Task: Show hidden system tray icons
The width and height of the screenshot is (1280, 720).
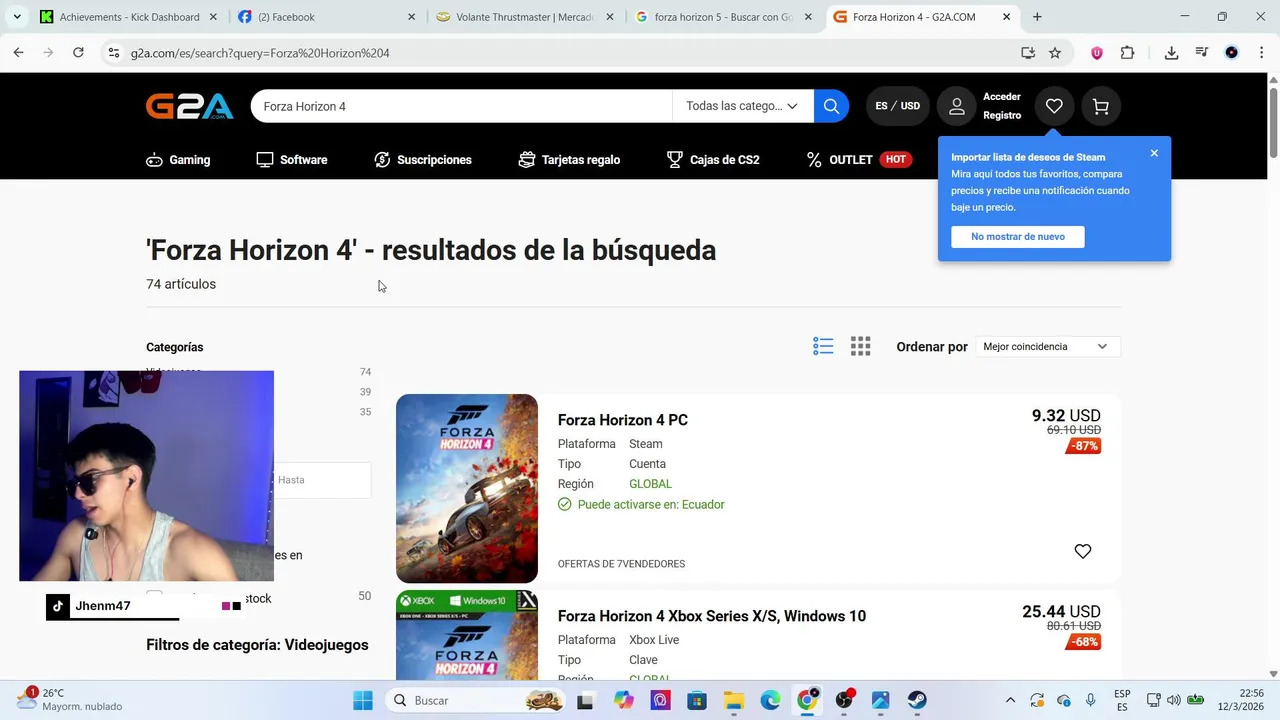Action: [x=1010, y=700]
